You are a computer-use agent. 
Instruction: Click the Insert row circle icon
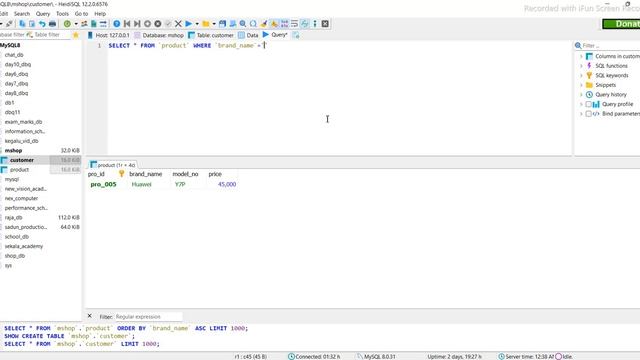(x=147, y=24)
